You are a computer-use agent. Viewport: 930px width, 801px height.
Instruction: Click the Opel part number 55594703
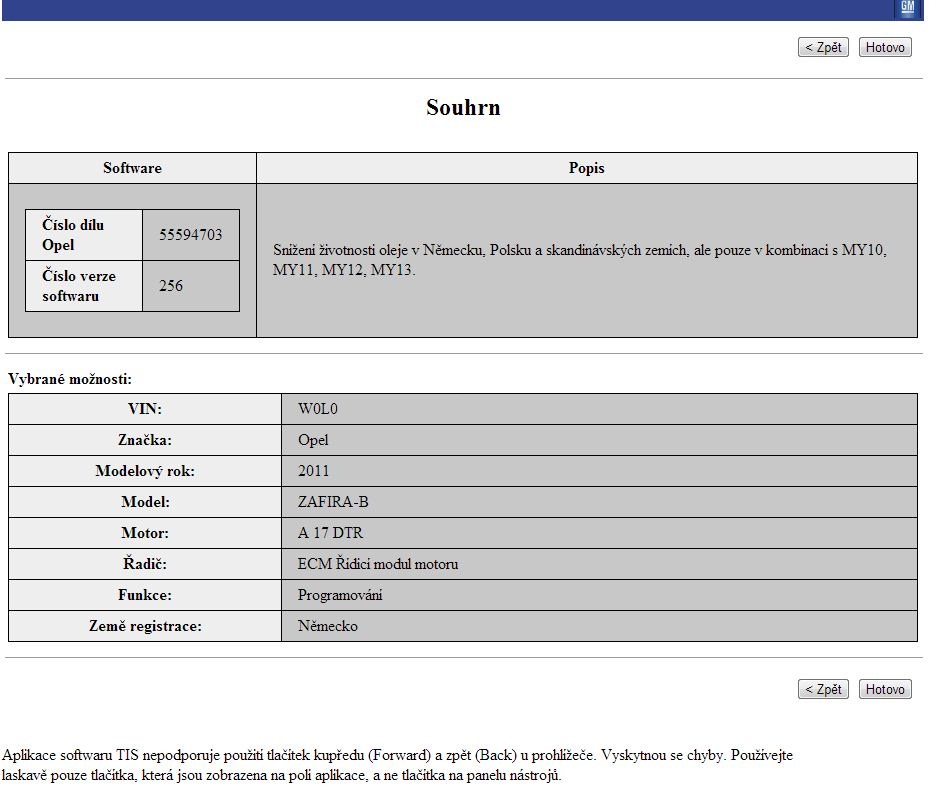tap(190, 235)
